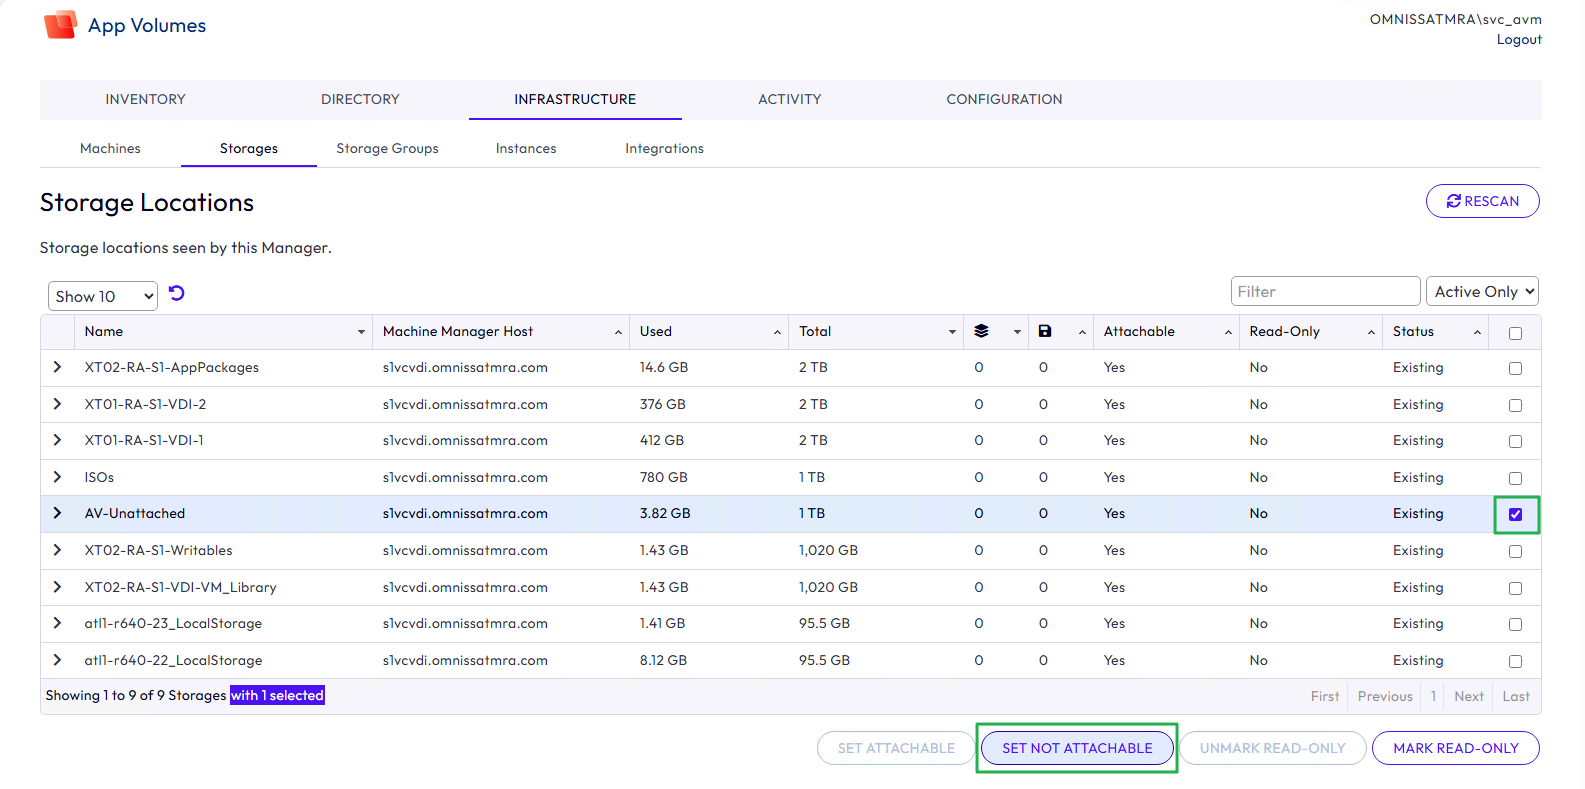This screenshot has width=1585, height=789.
Task: Click the sort arrow in Status column
Action: tap(1477, 332)
